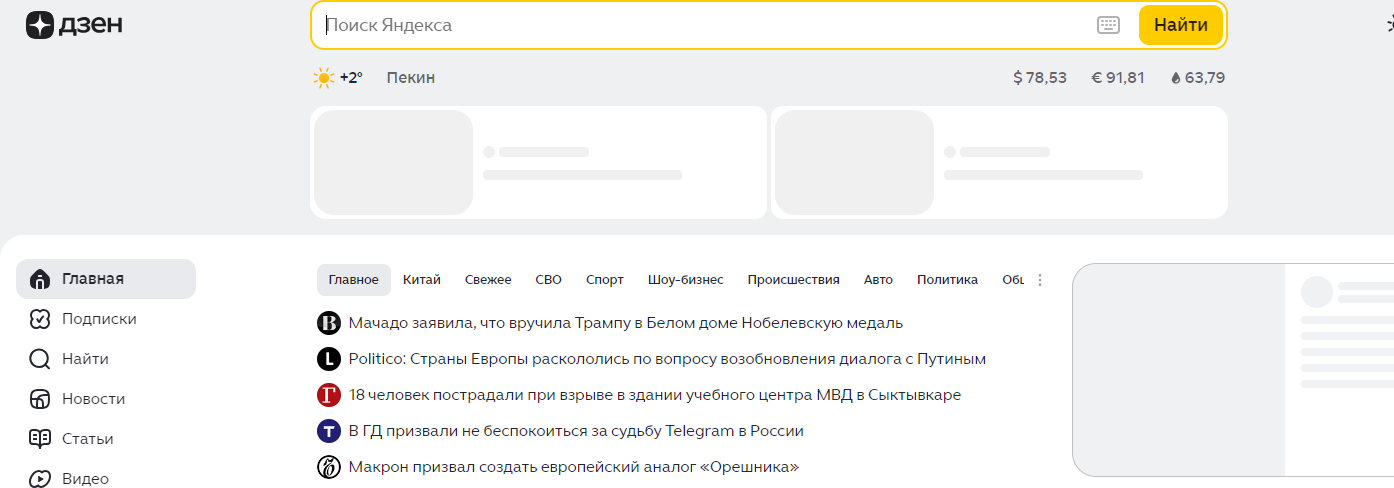
Task: Open Новости sidebar icon
Action: click(x=40, y=399)
